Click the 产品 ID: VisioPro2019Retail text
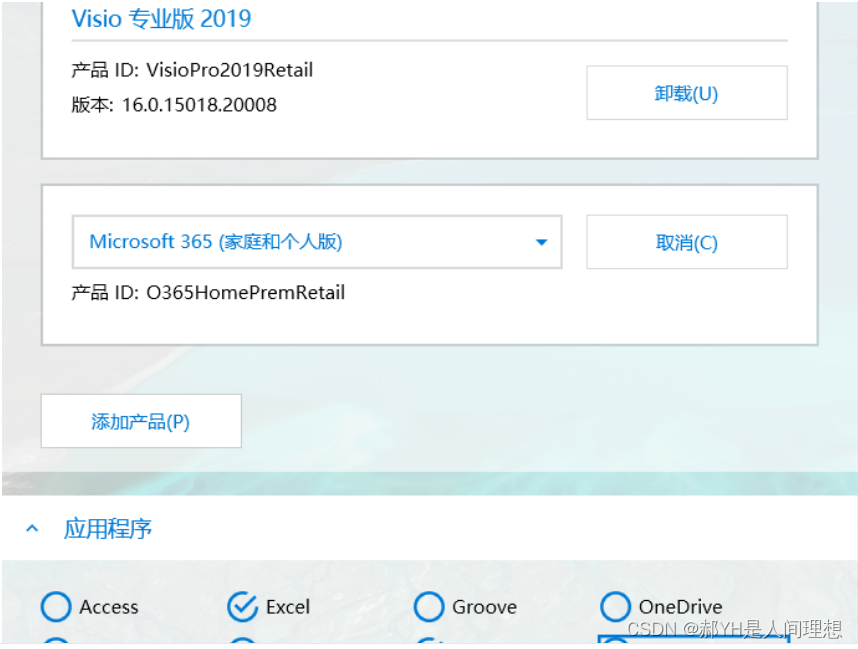Image resolution: width=858 pixels, height=649 pixels. click(192, 70)
